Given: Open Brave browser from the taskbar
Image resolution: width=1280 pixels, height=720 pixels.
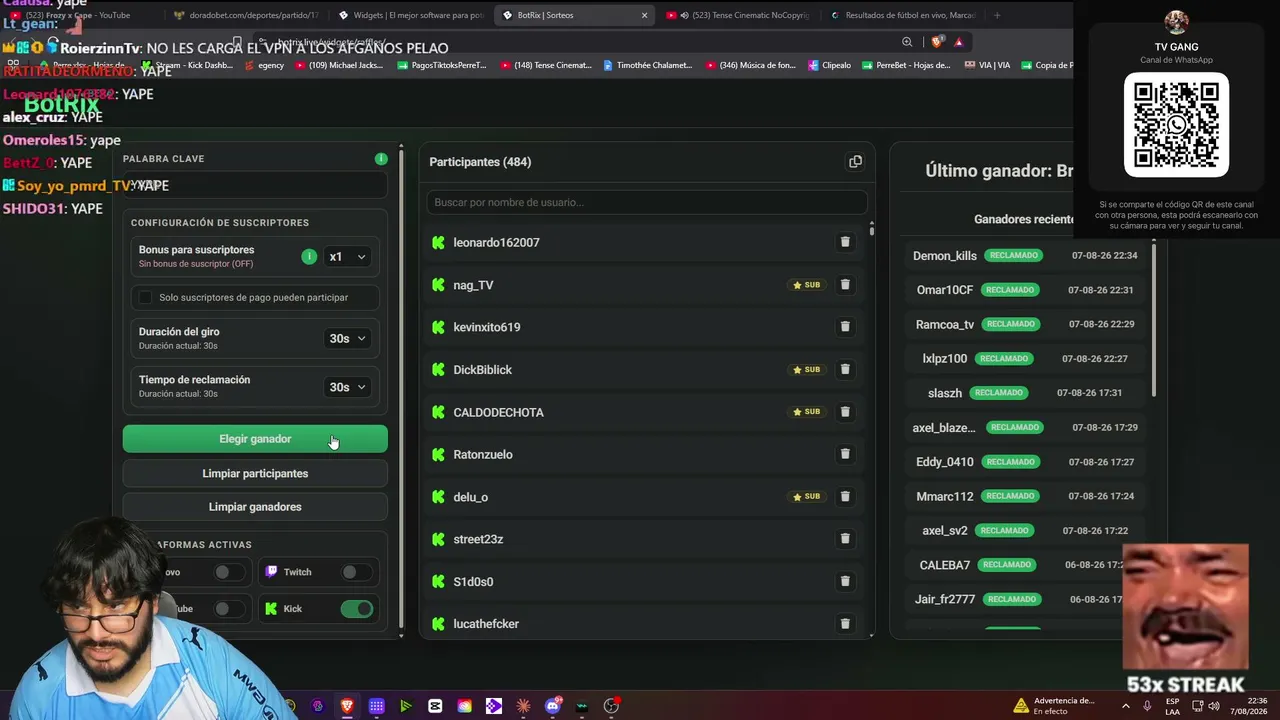Looking at the screenshot, I should [347, 706].
